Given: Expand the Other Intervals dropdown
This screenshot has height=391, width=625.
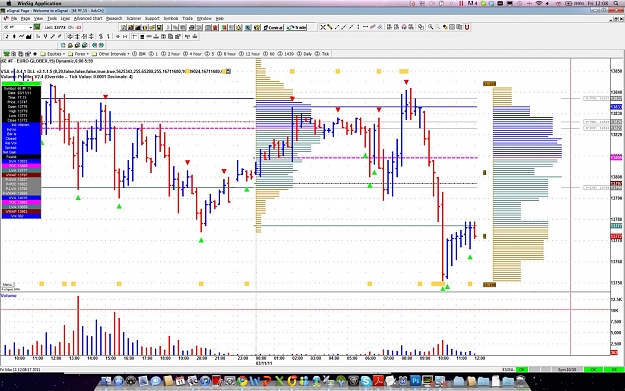Looking at the screenshot, I should (111, 54).
